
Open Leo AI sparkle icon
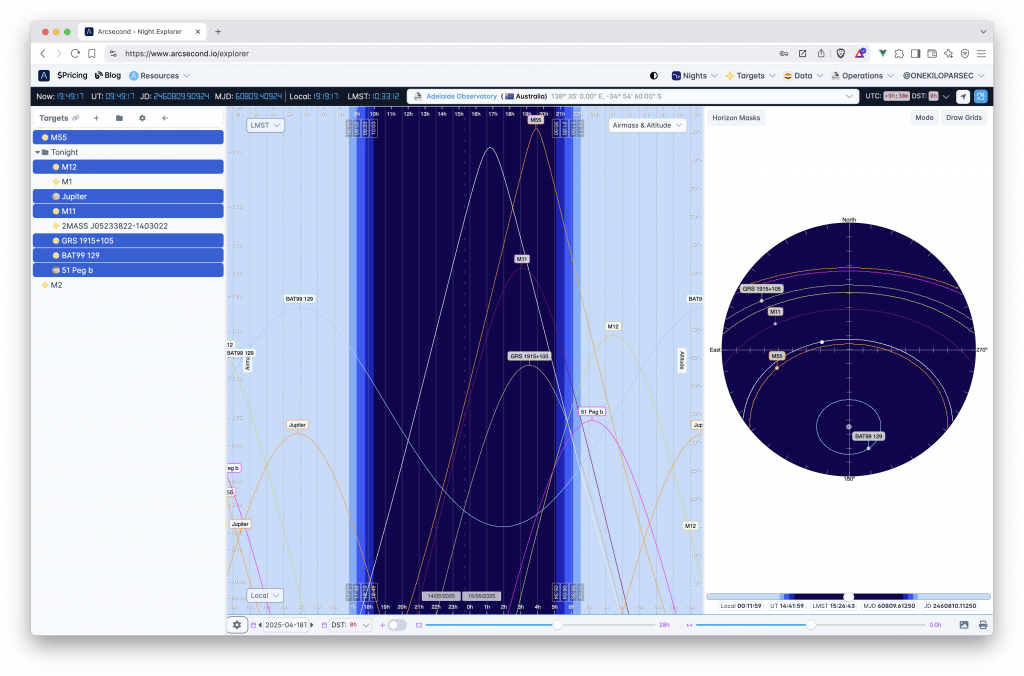coord(948,54)
